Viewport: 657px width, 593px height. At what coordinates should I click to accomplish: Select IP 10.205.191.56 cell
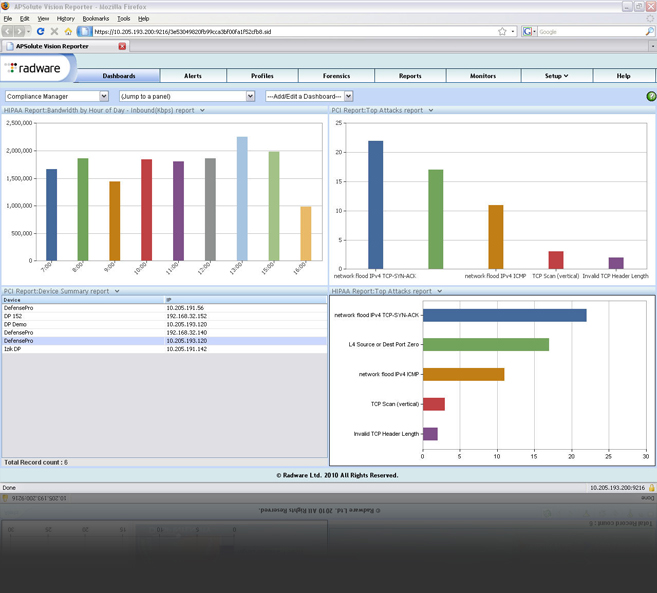185,308
